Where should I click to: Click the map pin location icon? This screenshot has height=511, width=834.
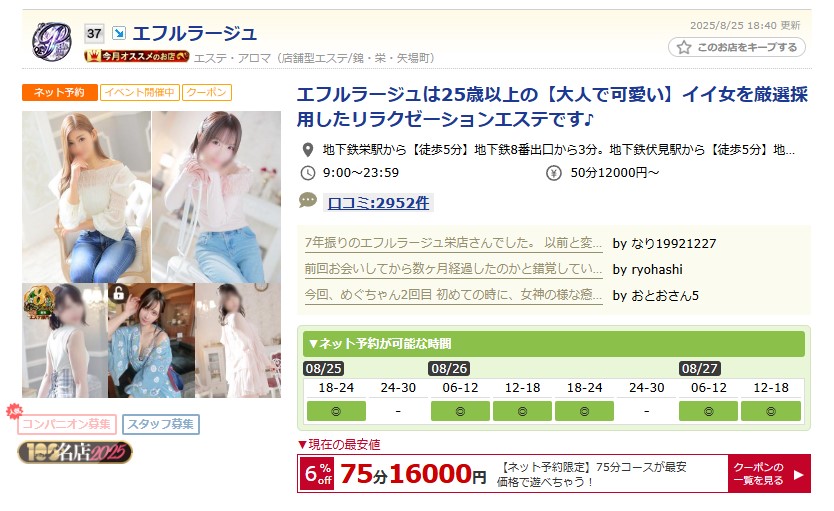click(x=307, y=150)
